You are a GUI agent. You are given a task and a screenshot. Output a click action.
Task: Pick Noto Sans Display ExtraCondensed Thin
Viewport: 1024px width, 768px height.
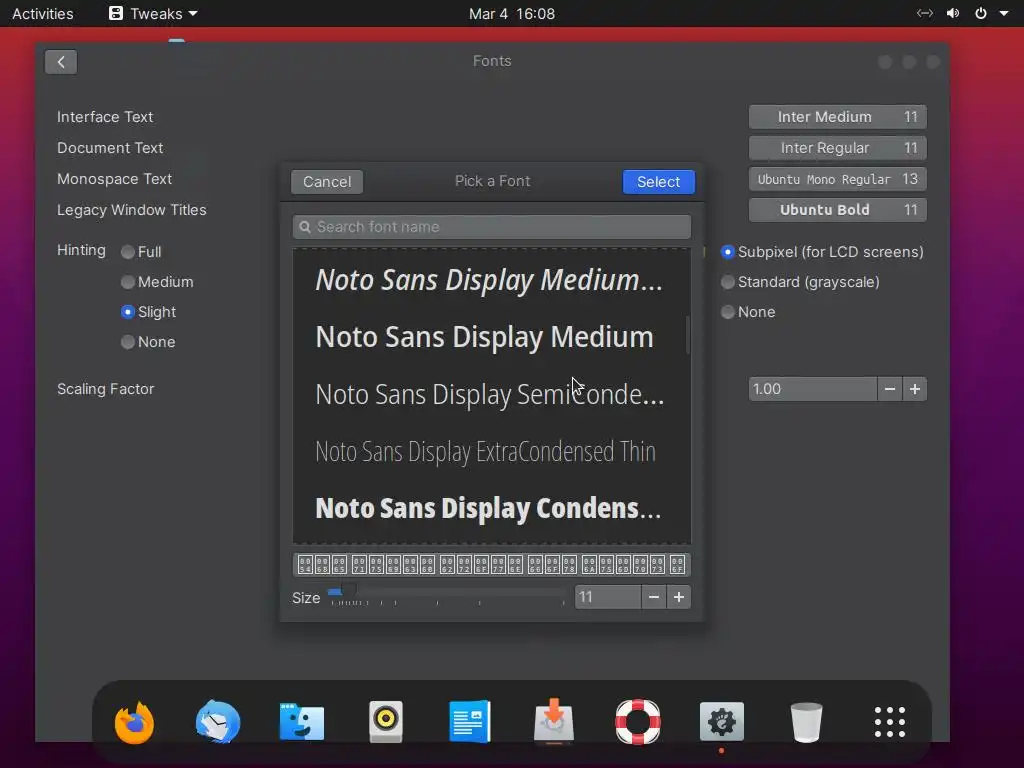[x=492, y=451]
